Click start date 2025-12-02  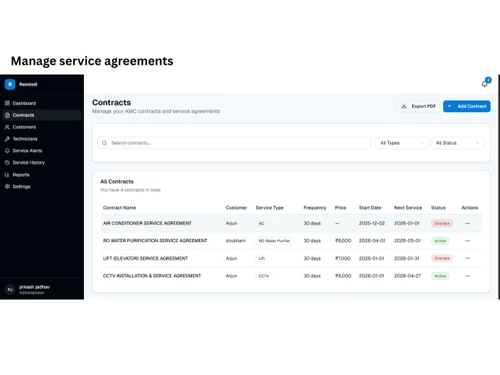[372, 223]
